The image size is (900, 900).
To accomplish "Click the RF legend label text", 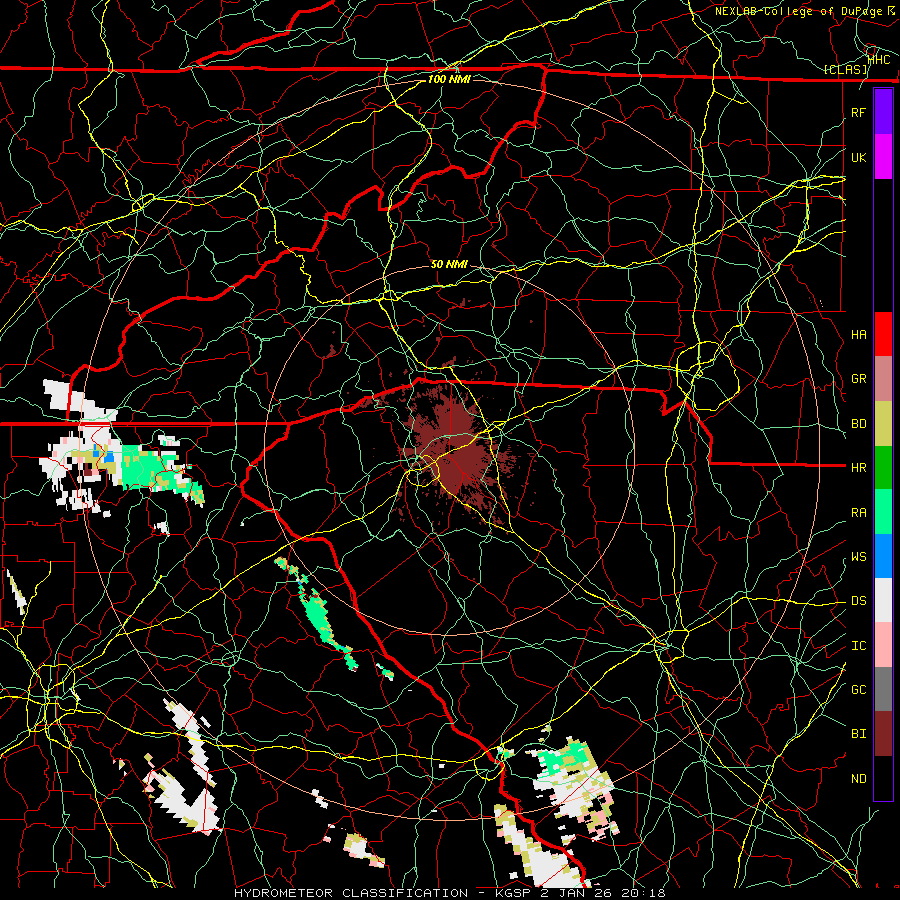I will point(858,112).
